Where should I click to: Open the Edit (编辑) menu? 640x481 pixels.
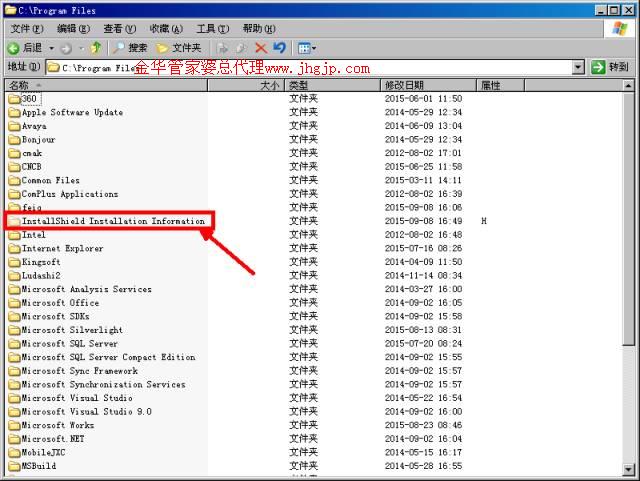point(73,29)
